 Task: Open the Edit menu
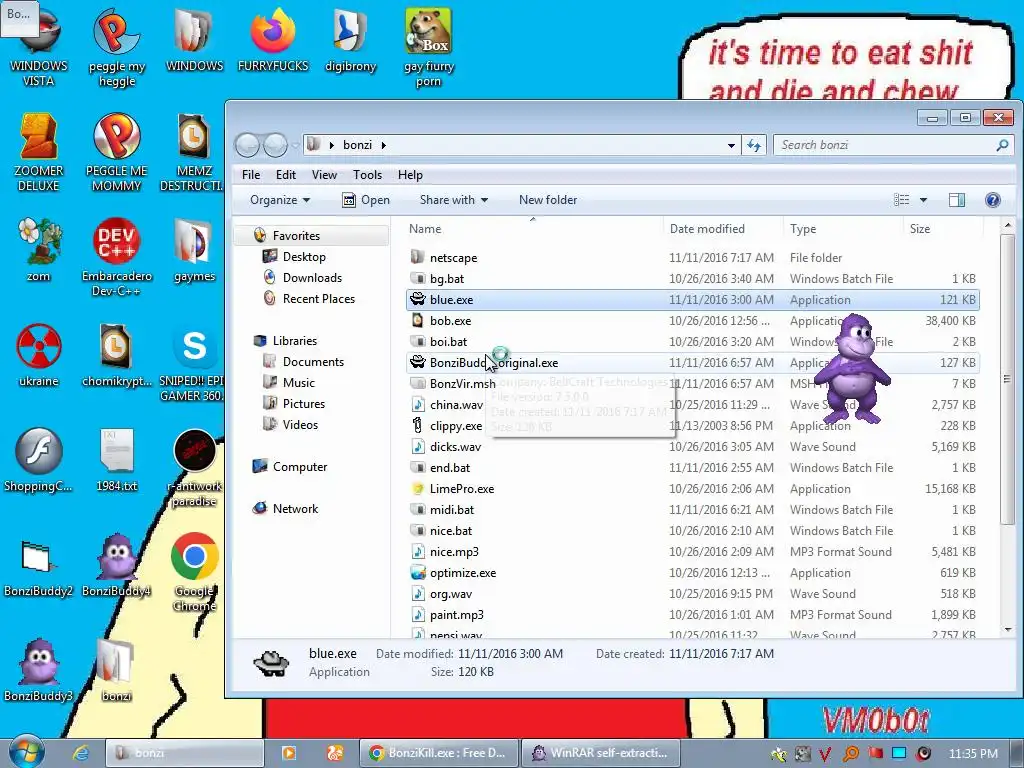tap(285, 174)
